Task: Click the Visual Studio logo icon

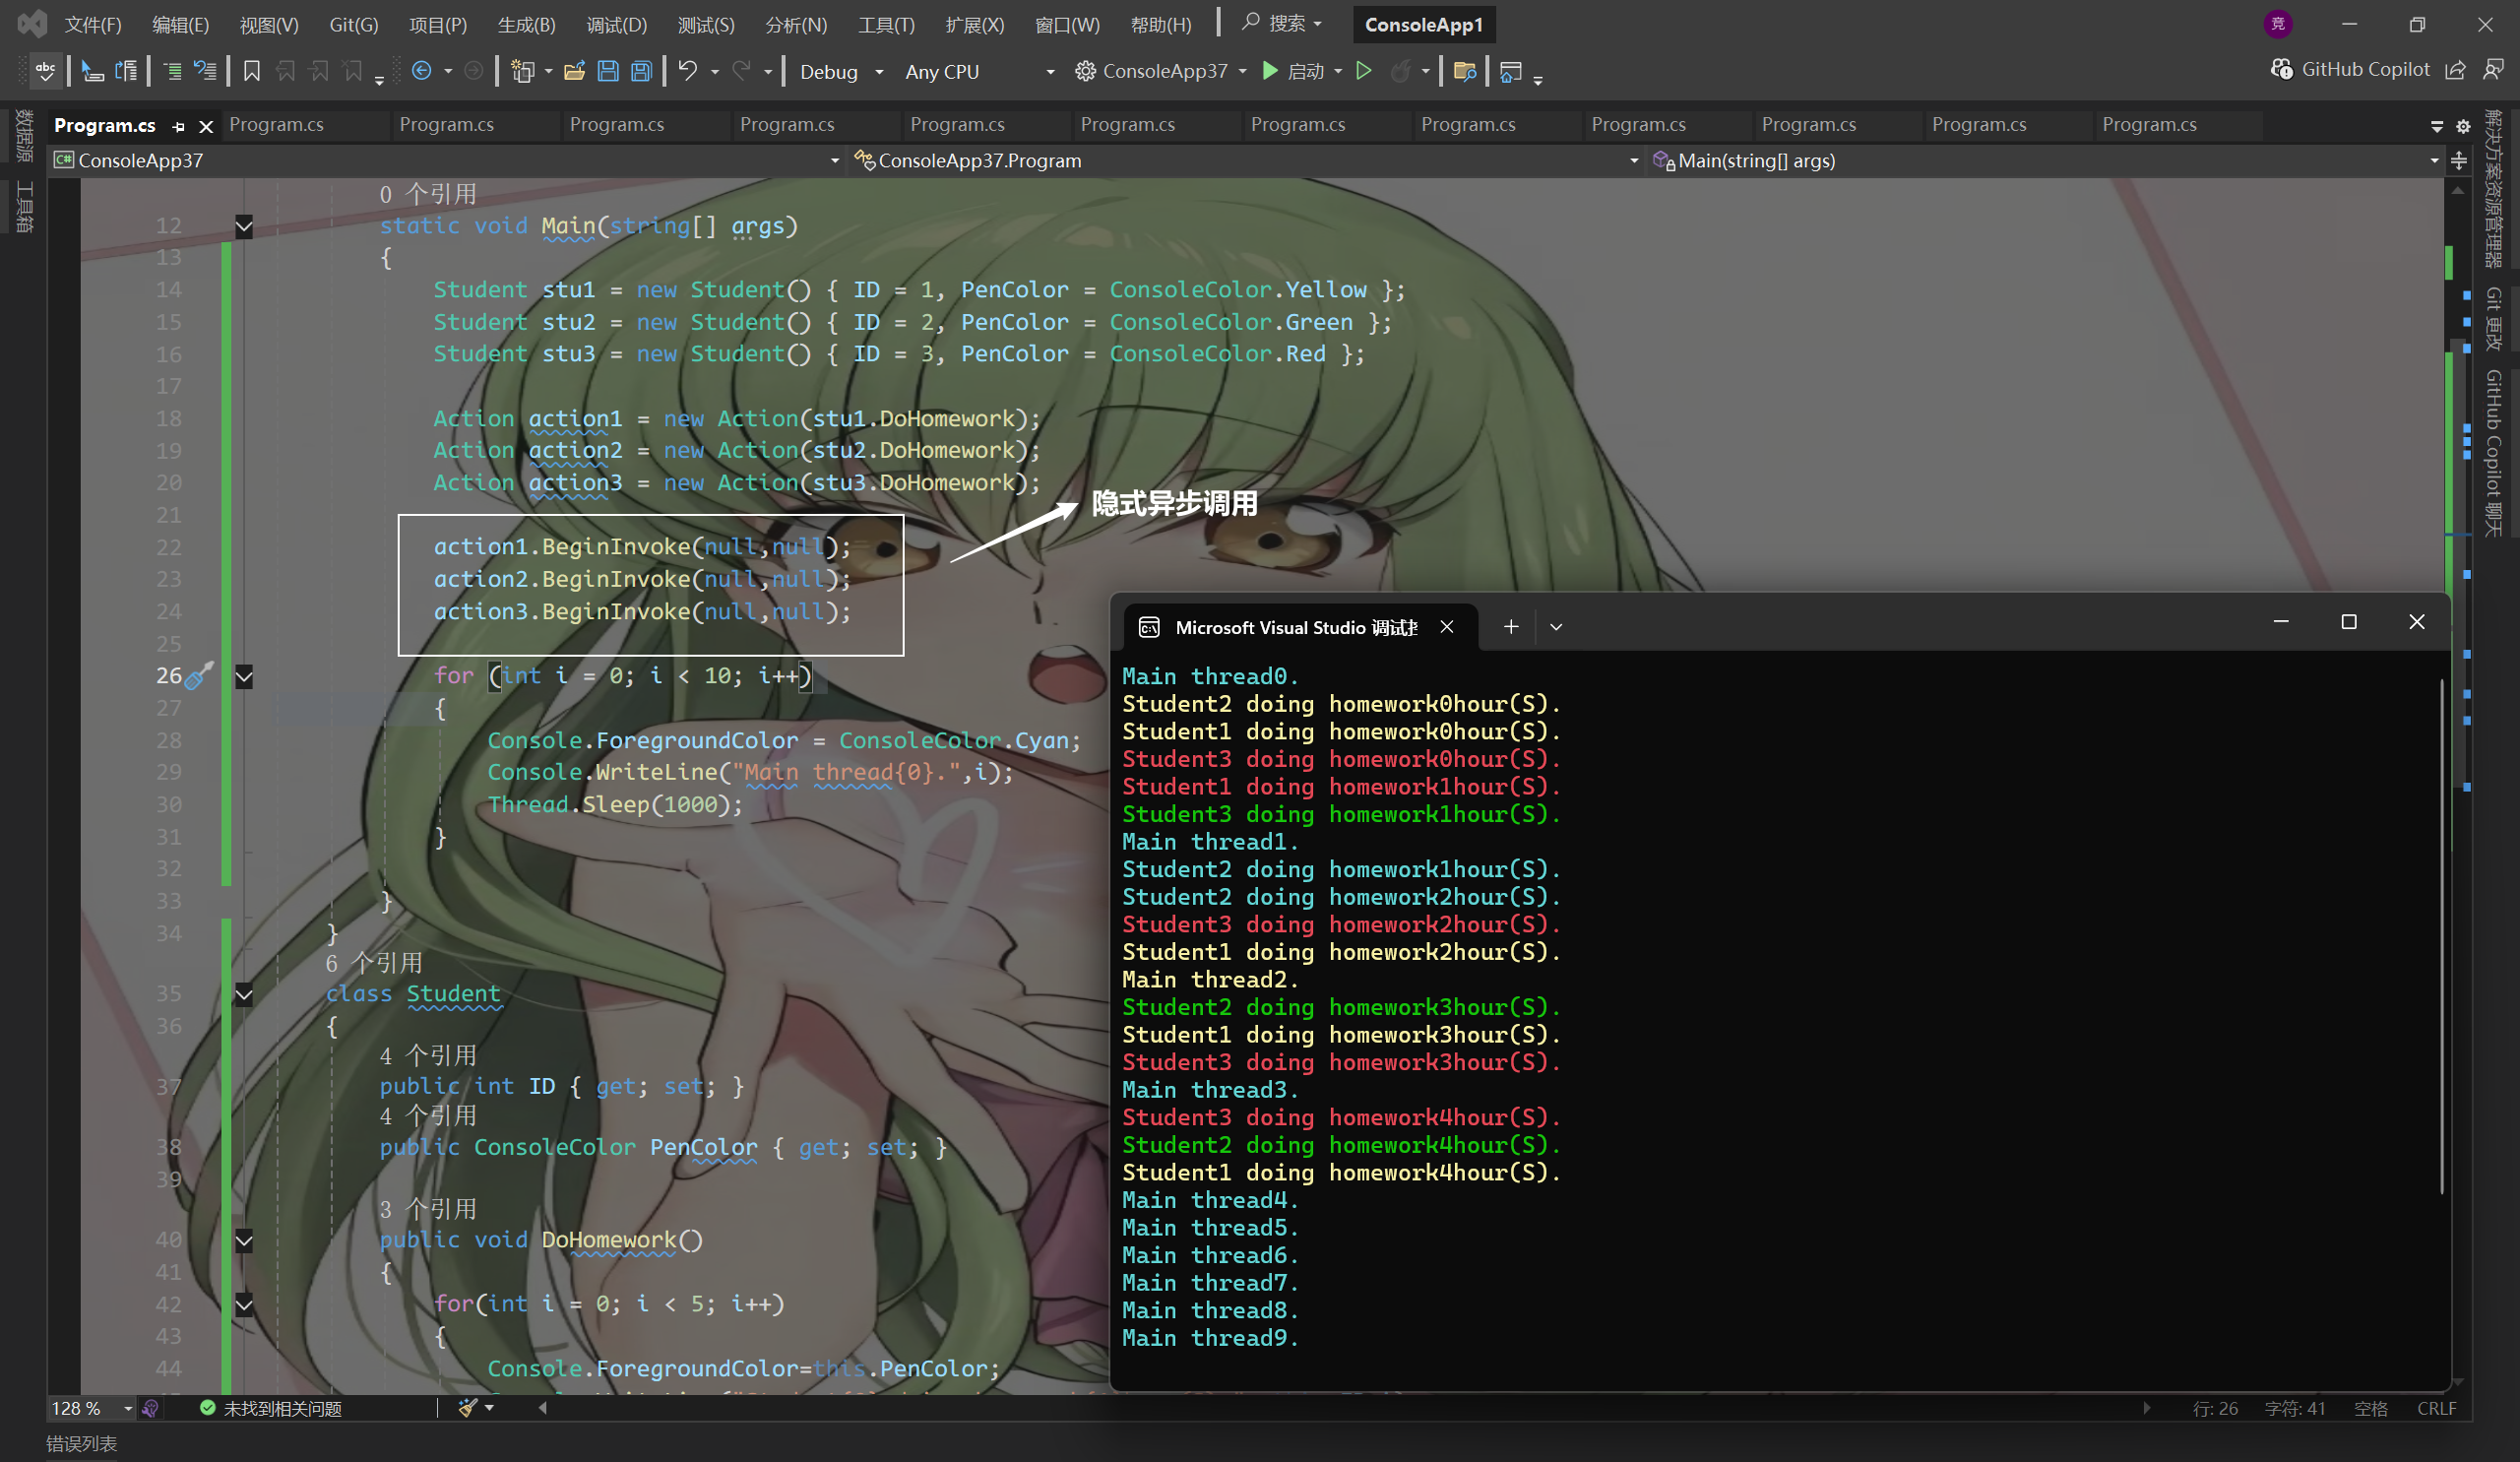Action: click(x=32, y=23)
